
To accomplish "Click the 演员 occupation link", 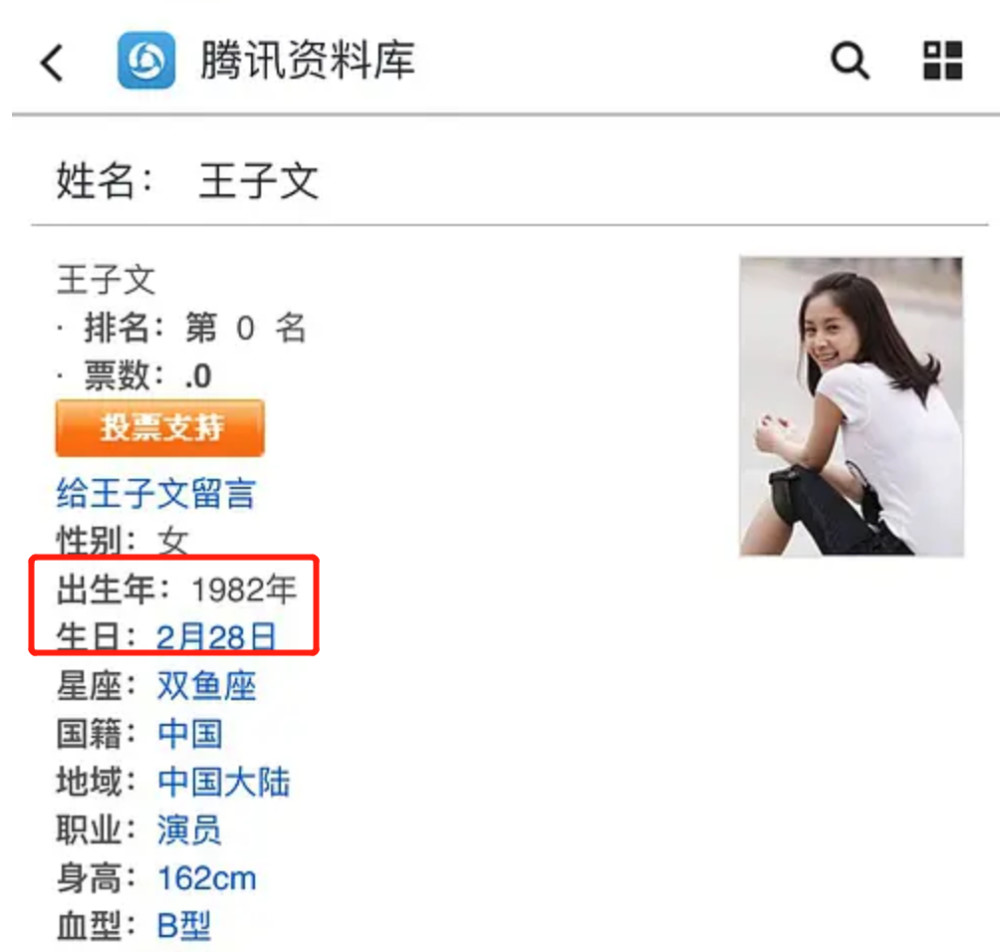I will point(189,830).
